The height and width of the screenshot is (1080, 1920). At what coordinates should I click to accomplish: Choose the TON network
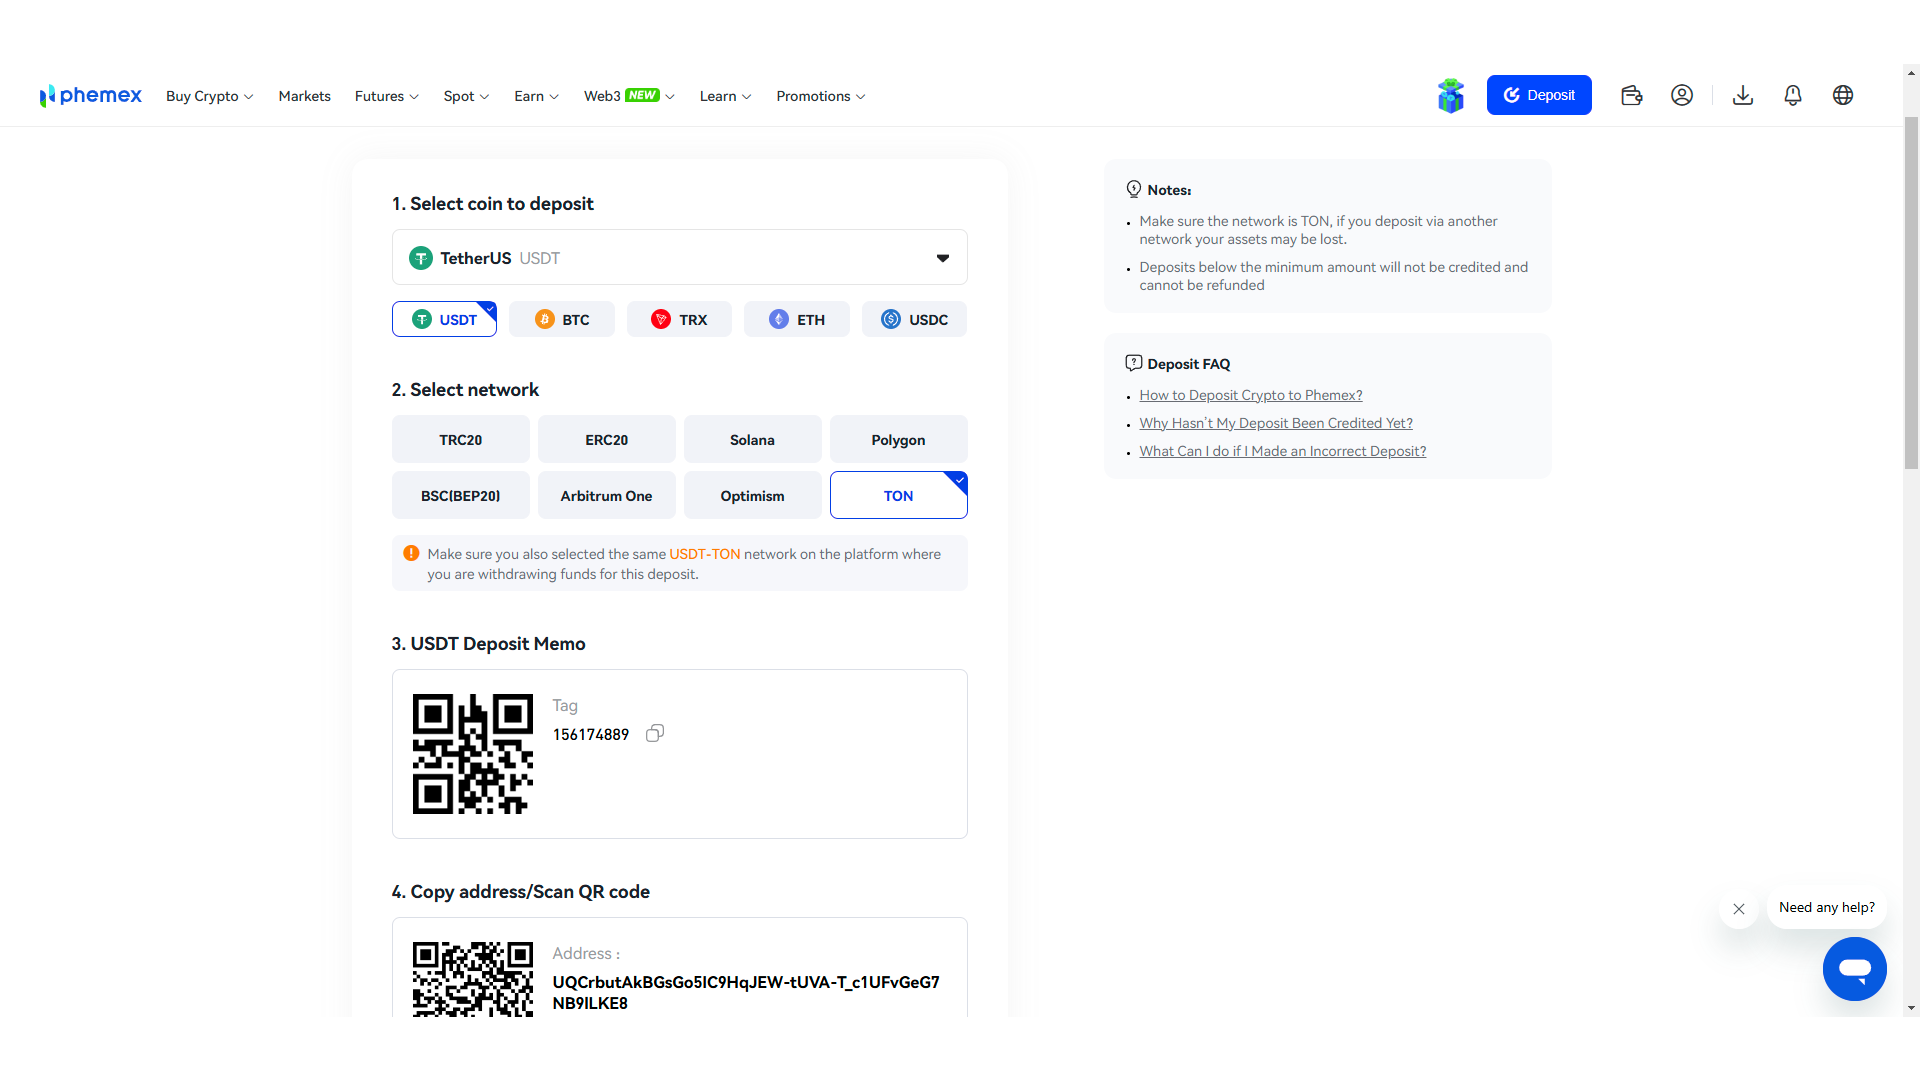[899, 495]
